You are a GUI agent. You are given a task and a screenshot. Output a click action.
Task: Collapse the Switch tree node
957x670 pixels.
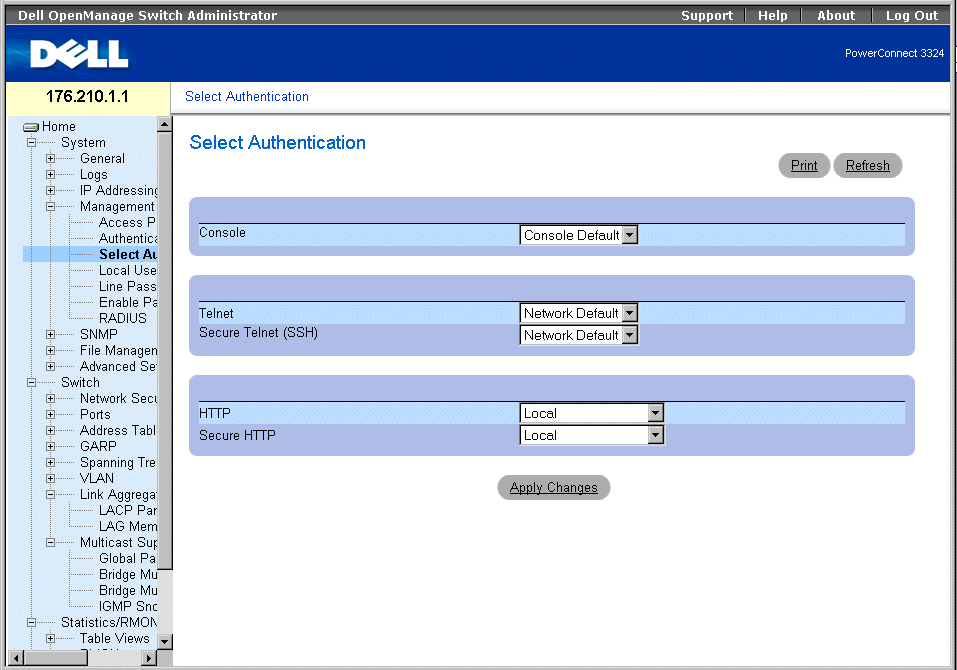pos(31,383)
